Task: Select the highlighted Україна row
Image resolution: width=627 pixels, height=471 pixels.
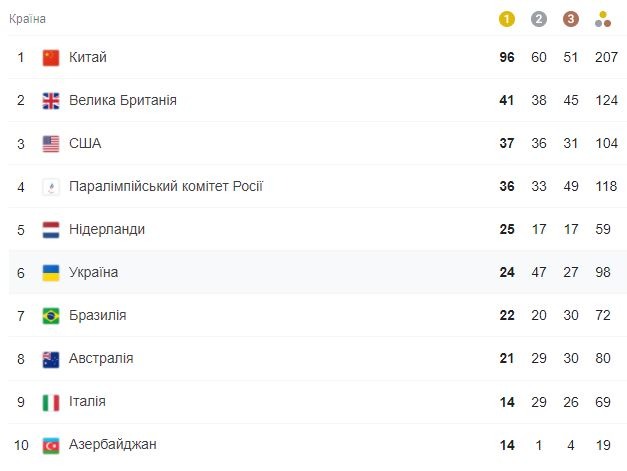Action: (x=317, y=272)
